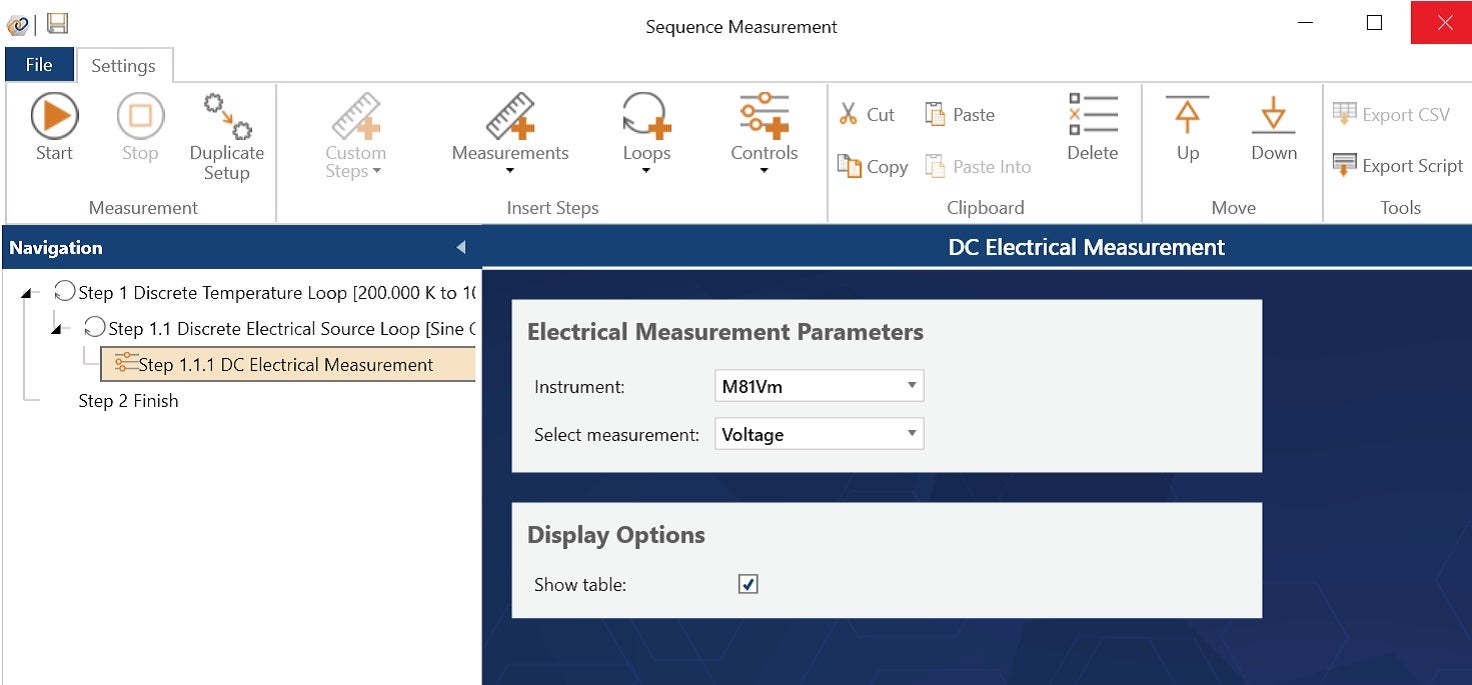Duplicate the current setup

click(227, 137)
